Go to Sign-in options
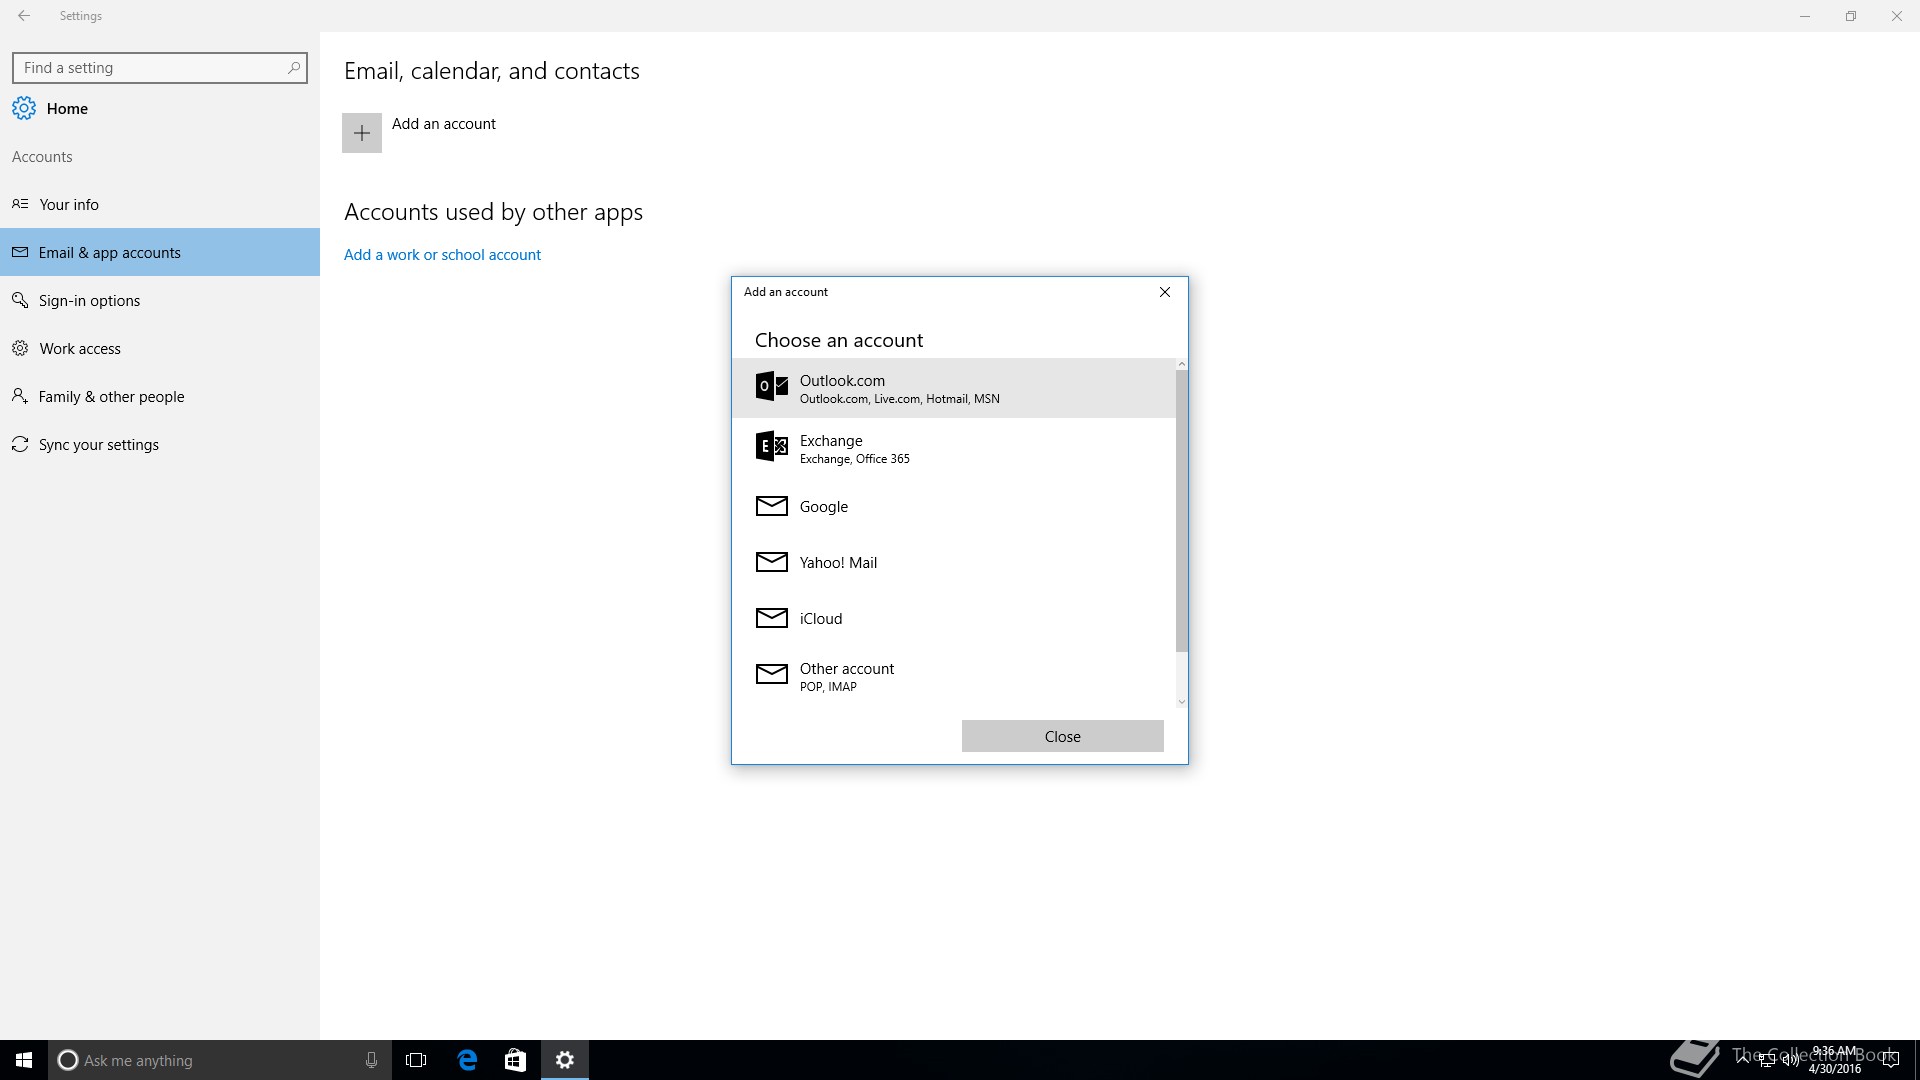 tap(160, 300)
